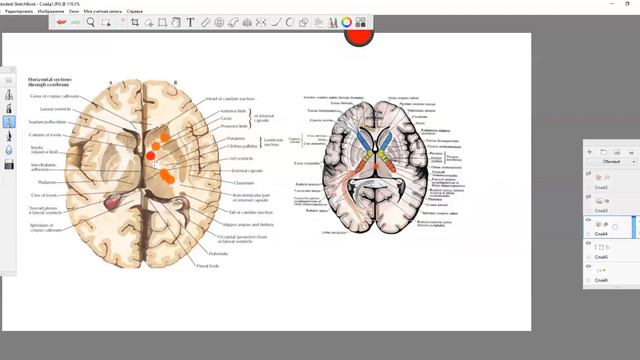Toggle visibility of layer Слой4
The height and width of the screenshot is (360, 640).
click(x=589, y=220)
